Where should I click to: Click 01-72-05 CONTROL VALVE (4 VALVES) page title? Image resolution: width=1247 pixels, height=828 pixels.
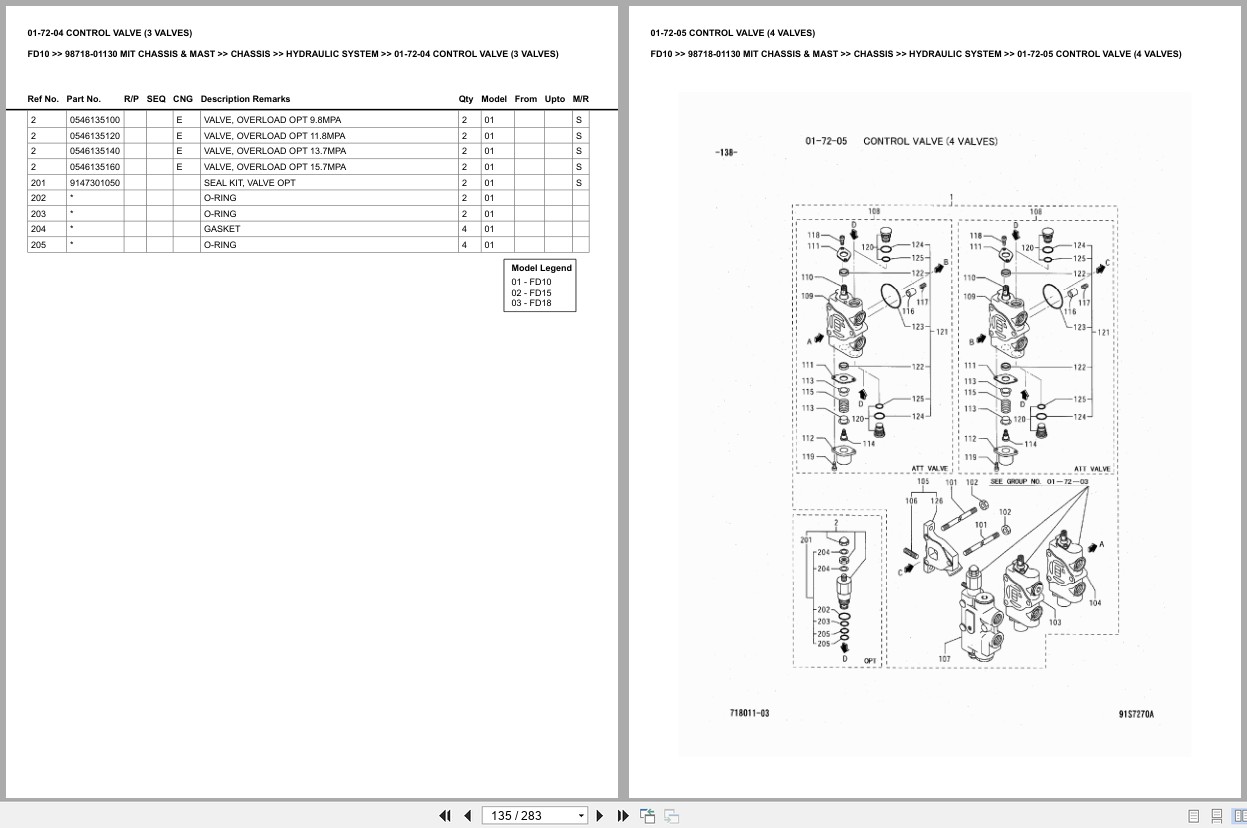[x=732, y=33]
